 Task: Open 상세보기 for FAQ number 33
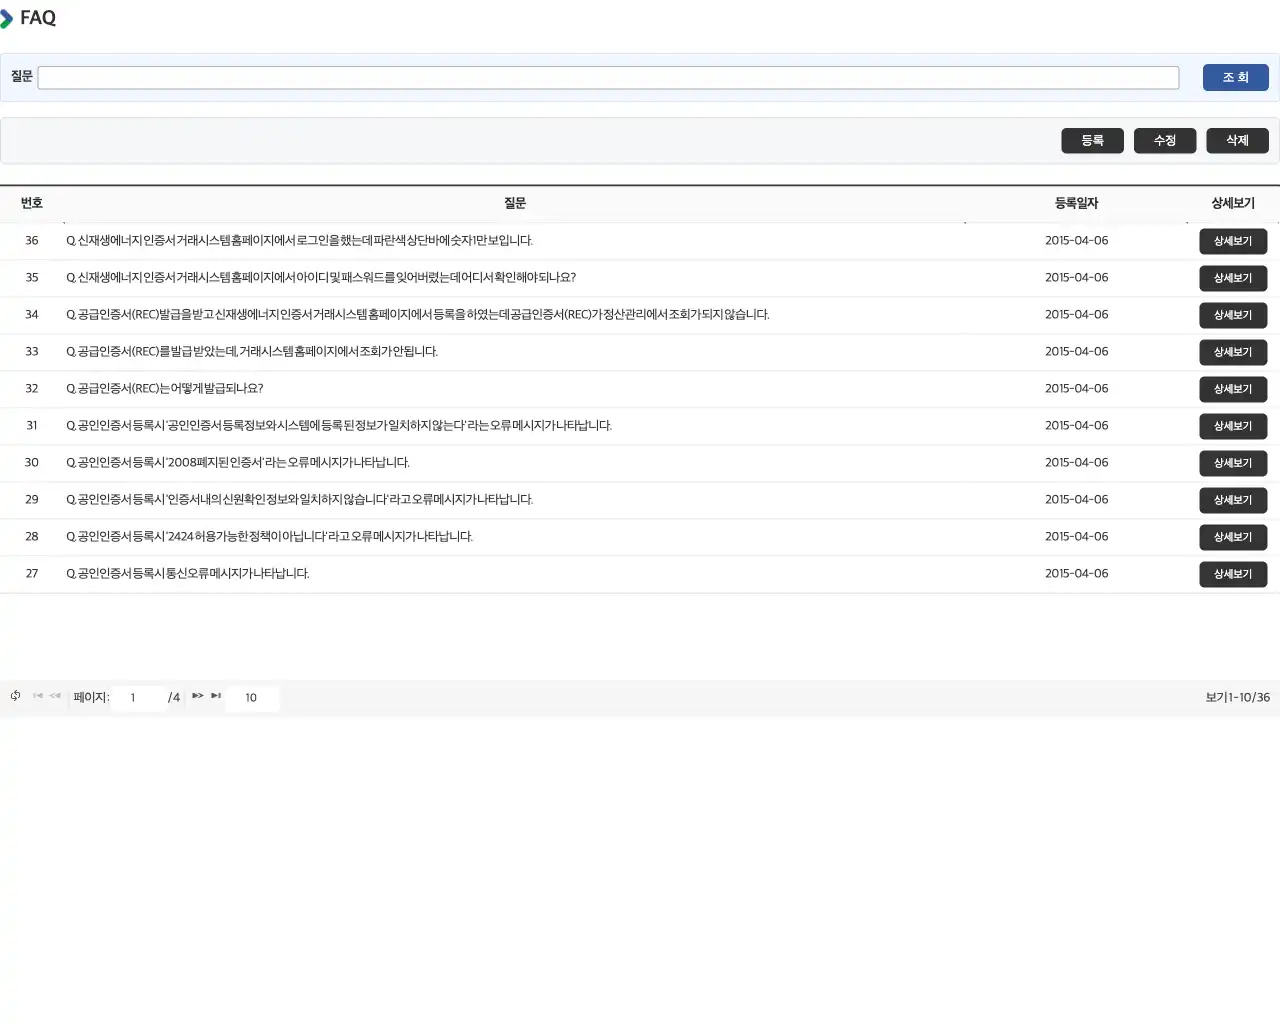pos(1233,352)
